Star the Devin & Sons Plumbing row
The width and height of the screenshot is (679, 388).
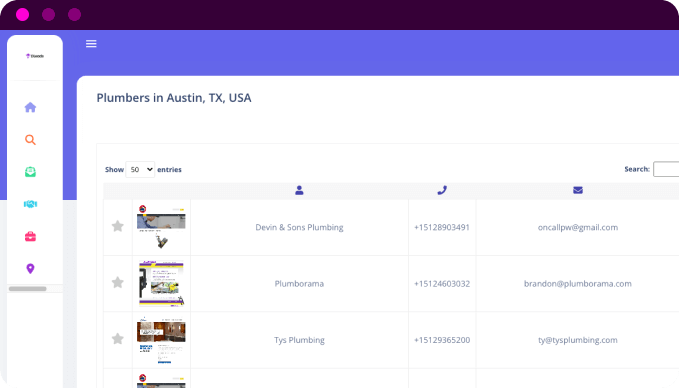(x=118, y=226)
